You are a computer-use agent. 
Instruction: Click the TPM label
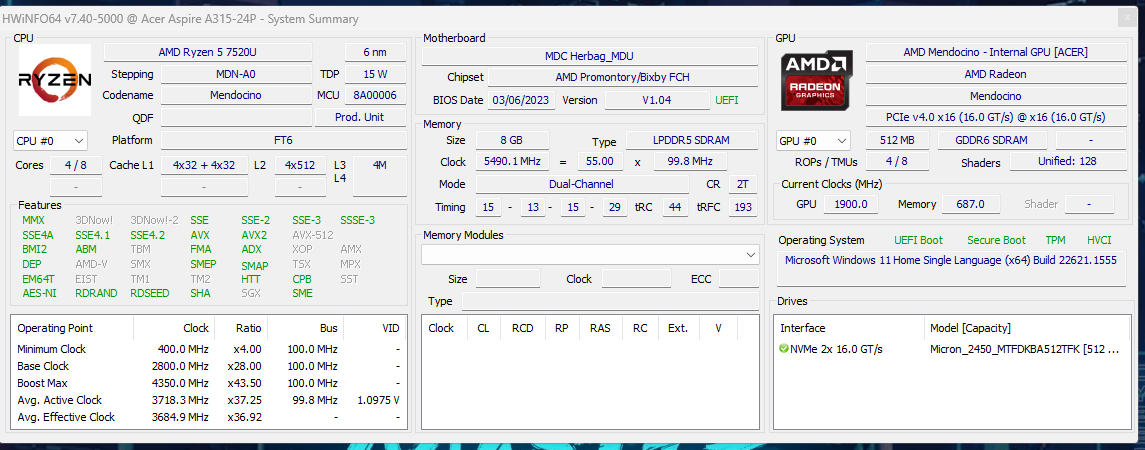(1055, 240)
